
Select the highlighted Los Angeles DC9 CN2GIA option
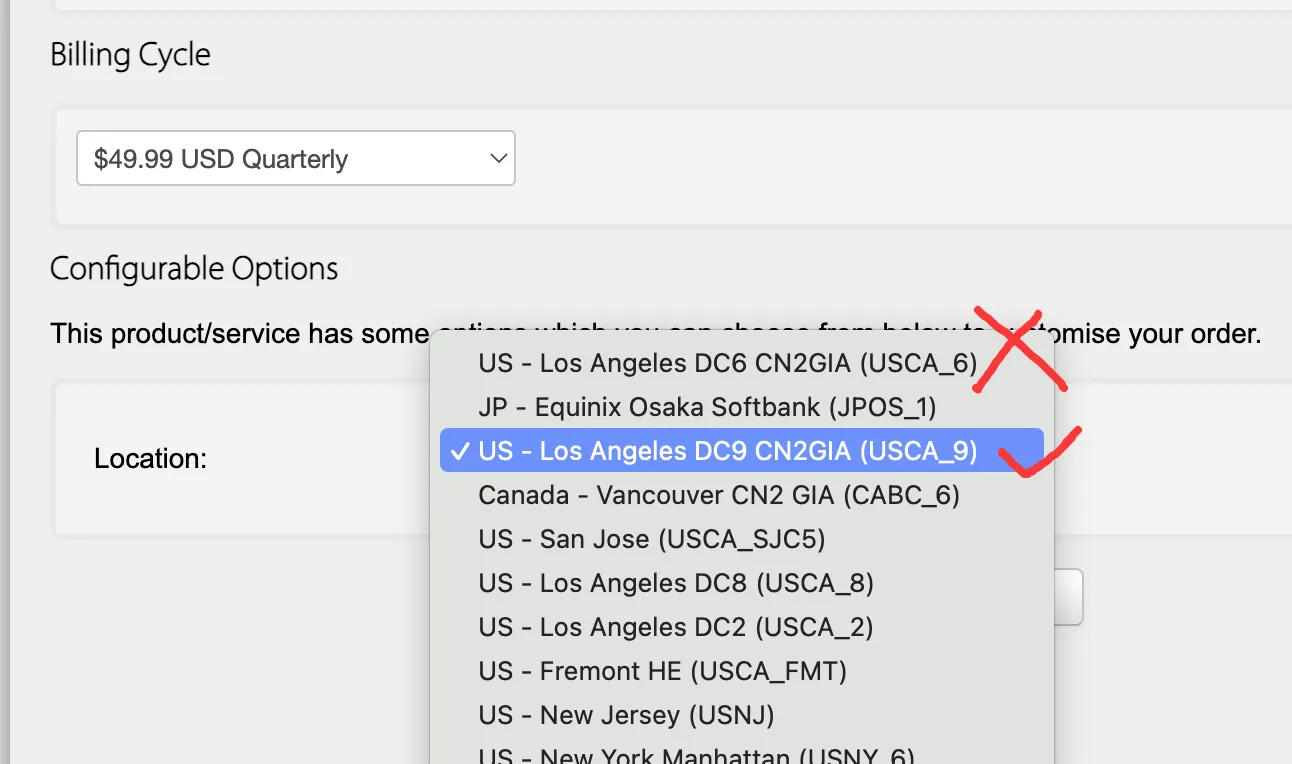pyautogui.click(x=741, y=451)
